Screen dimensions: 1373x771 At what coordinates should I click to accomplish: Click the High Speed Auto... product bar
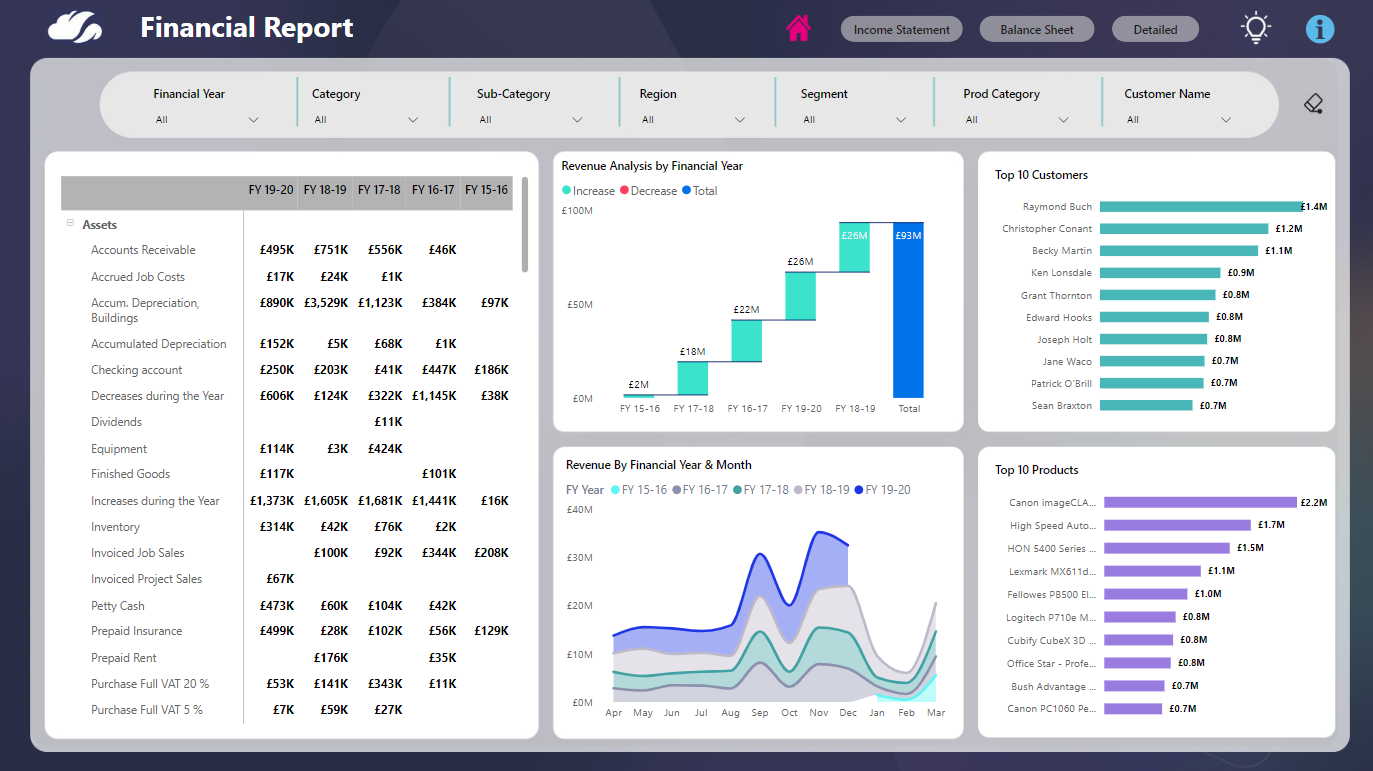[x=1177, y=524]
